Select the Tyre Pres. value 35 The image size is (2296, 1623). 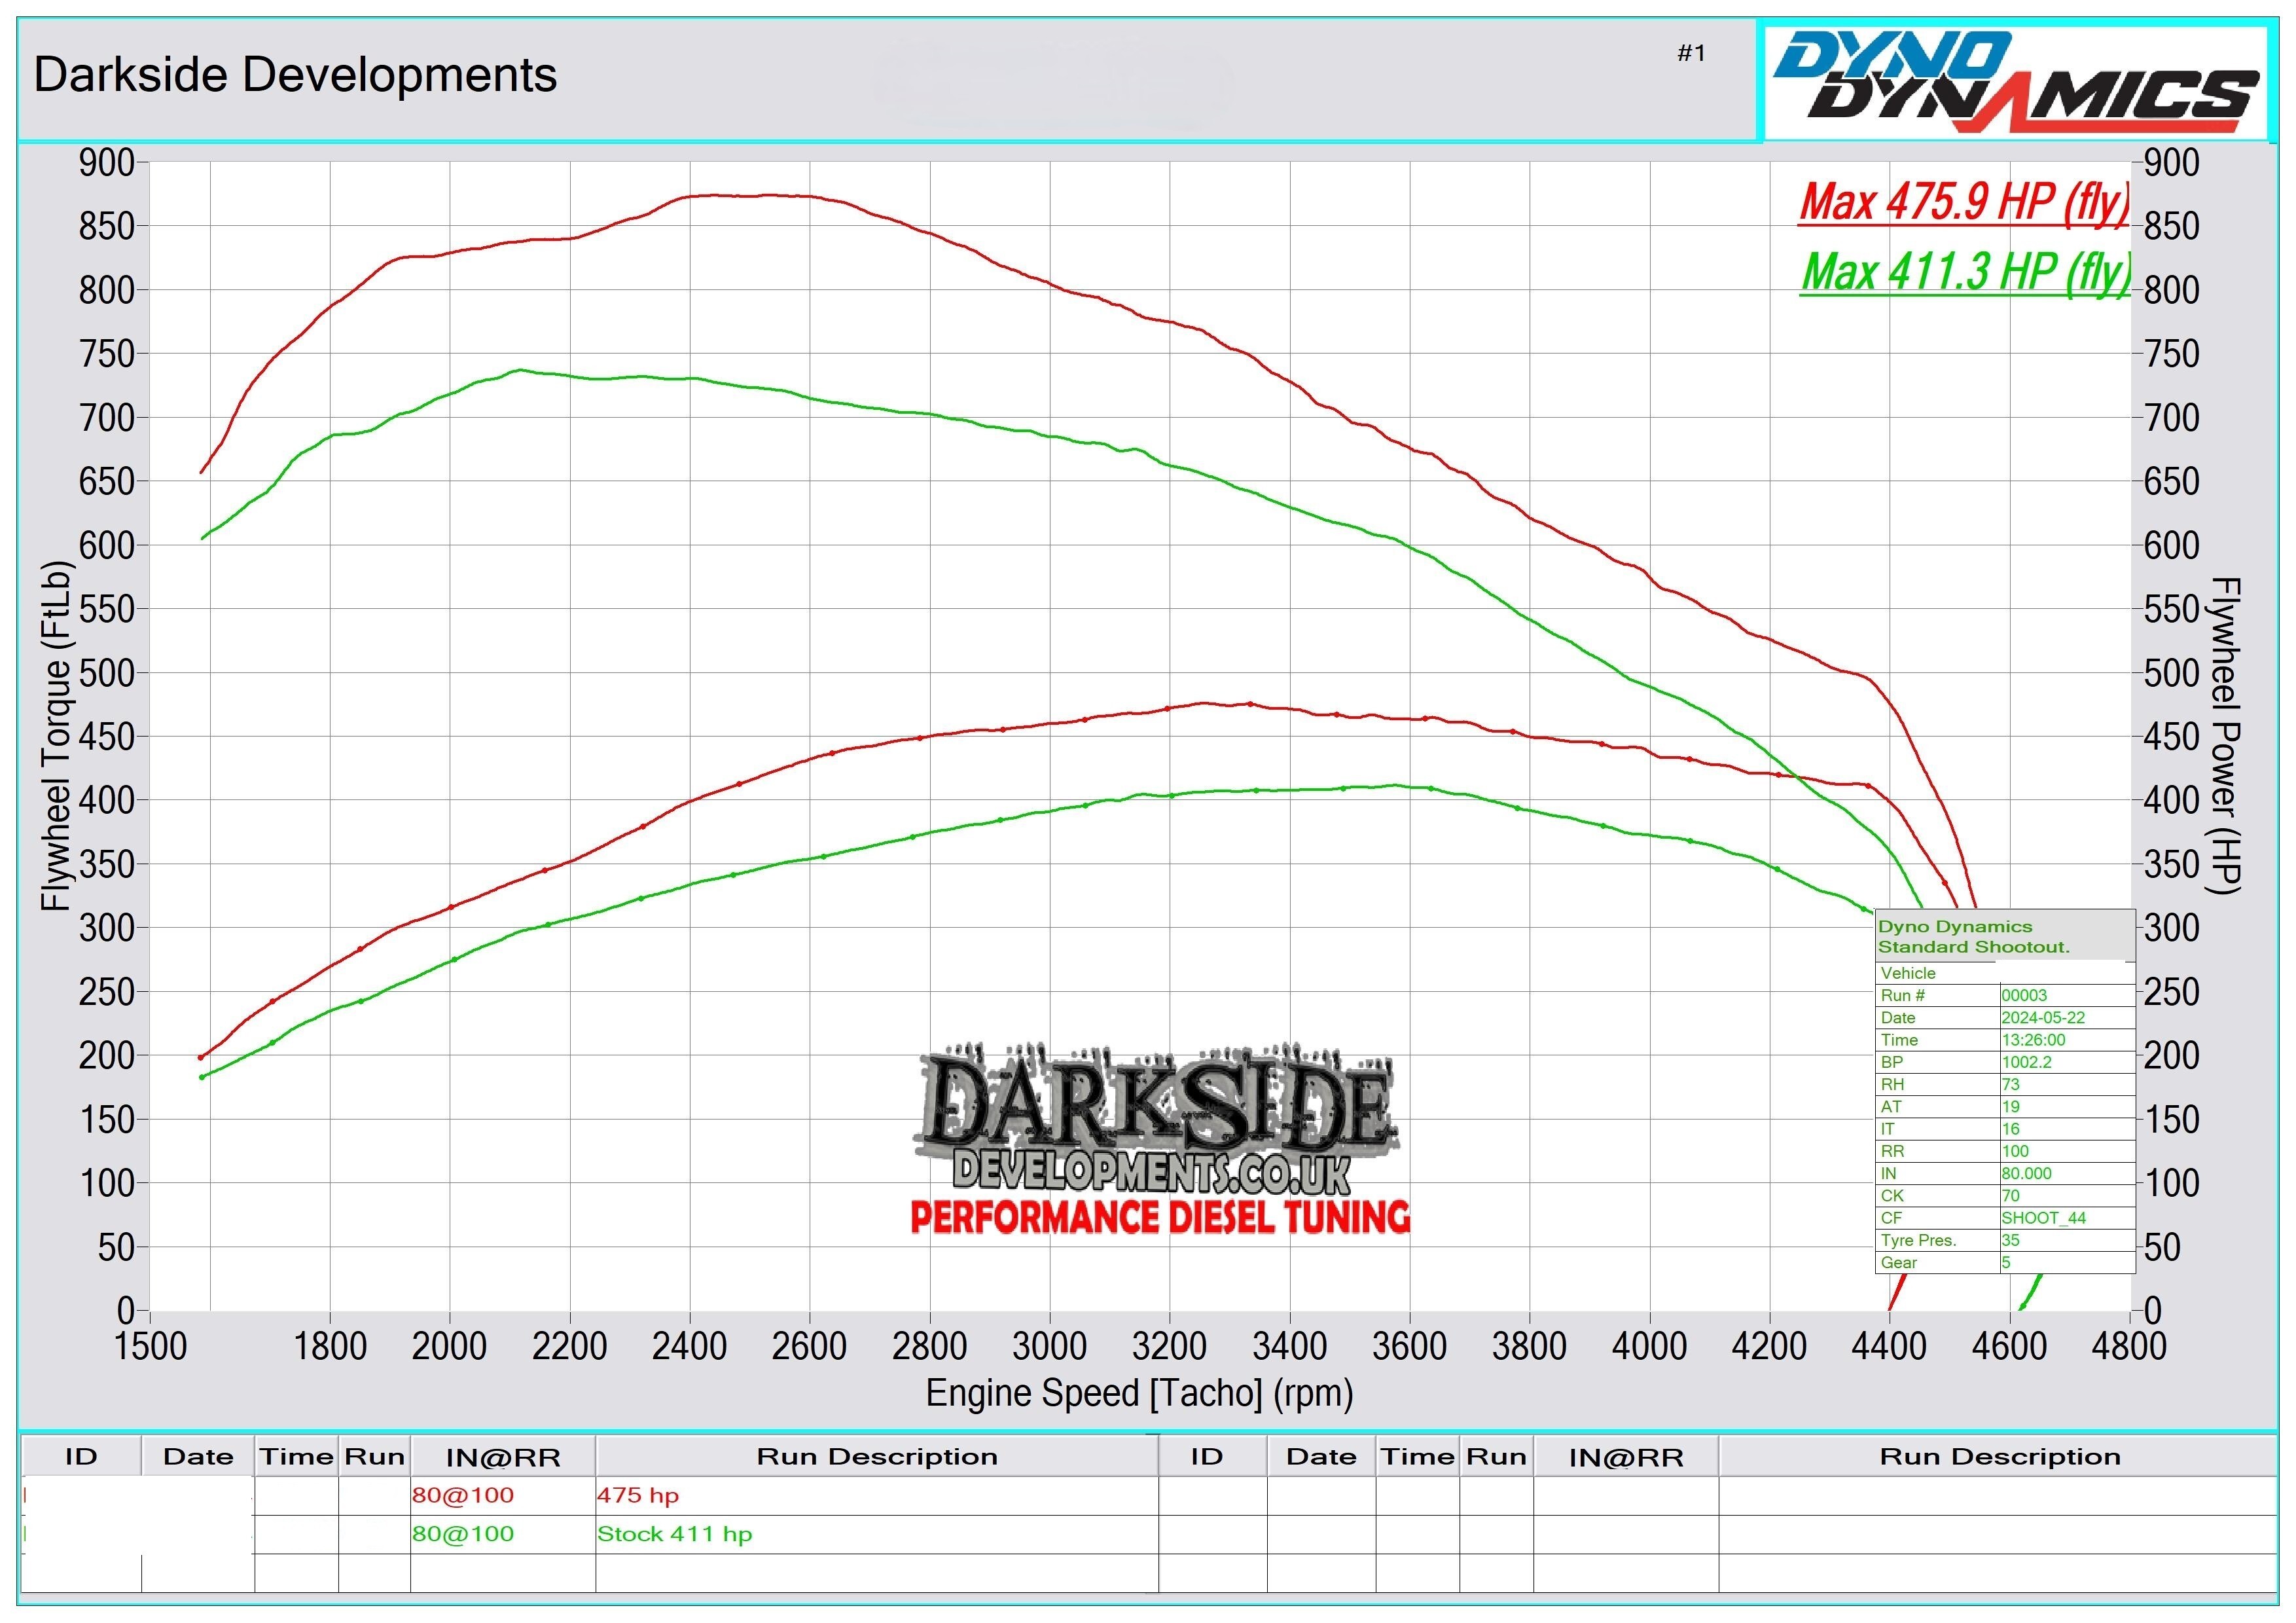(2010, 1240)
